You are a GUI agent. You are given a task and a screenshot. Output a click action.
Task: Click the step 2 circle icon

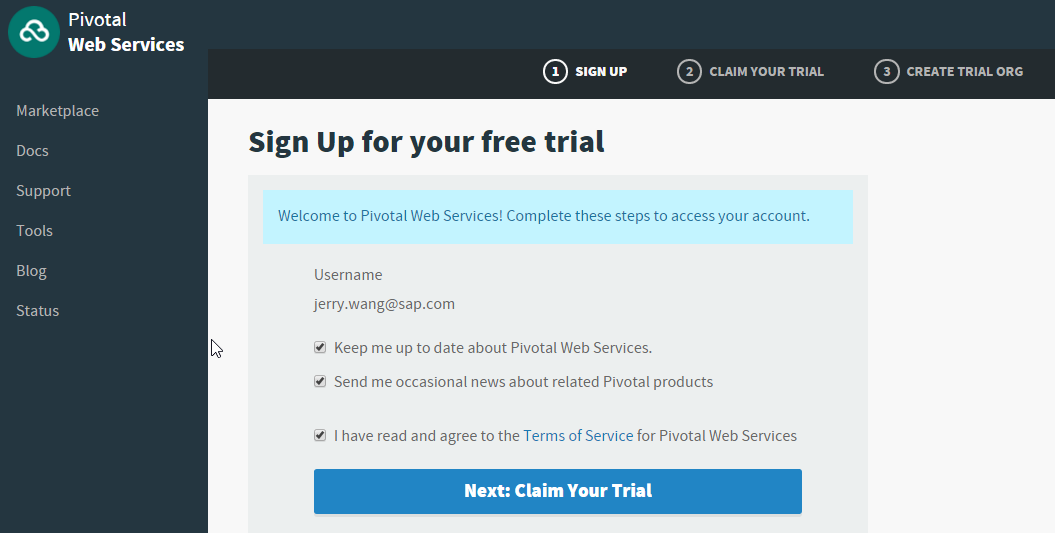(689, 71)
